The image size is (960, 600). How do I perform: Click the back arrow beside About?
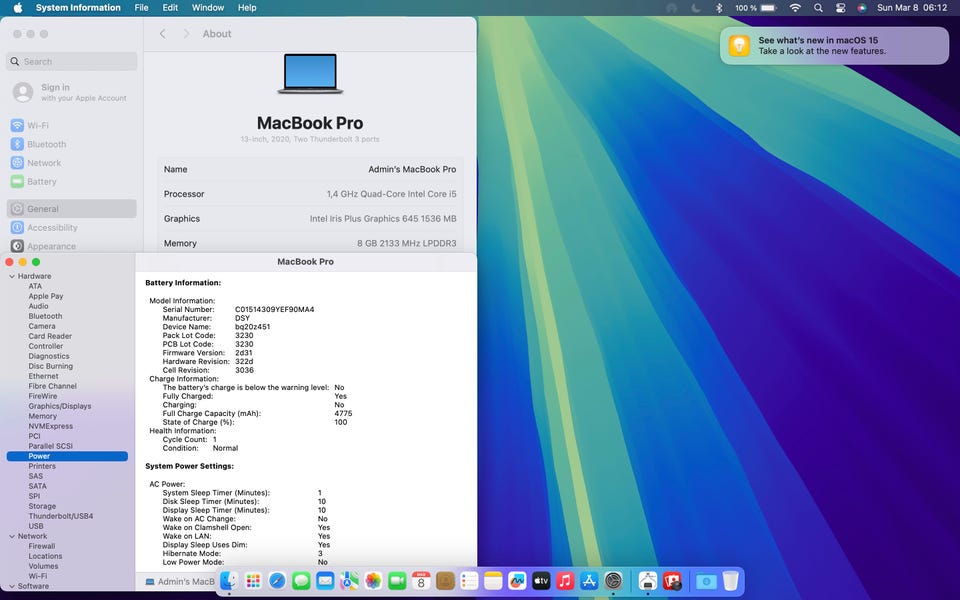[x=163, y=34]
